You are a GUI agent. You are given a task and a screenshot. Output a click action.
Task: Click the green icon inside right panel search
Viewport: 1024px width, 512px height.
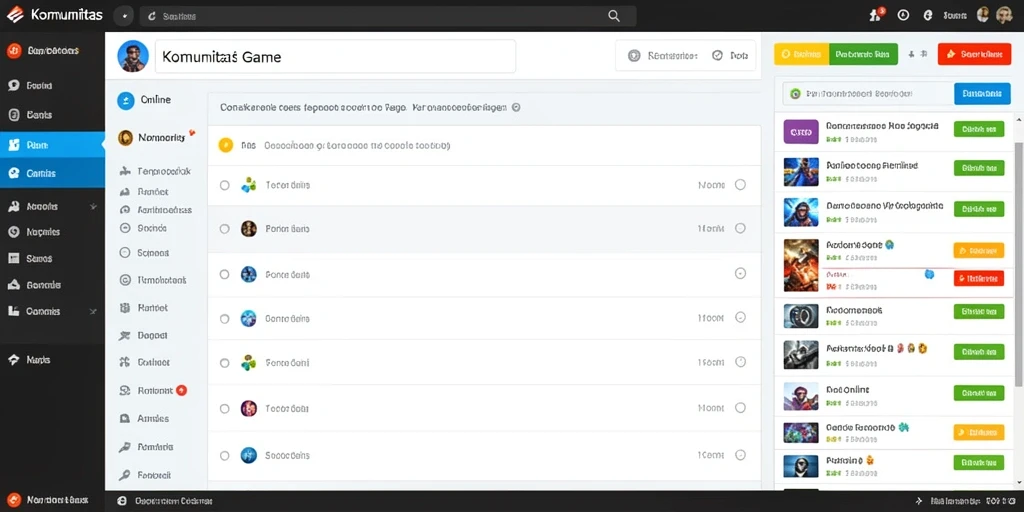(795, 94)
